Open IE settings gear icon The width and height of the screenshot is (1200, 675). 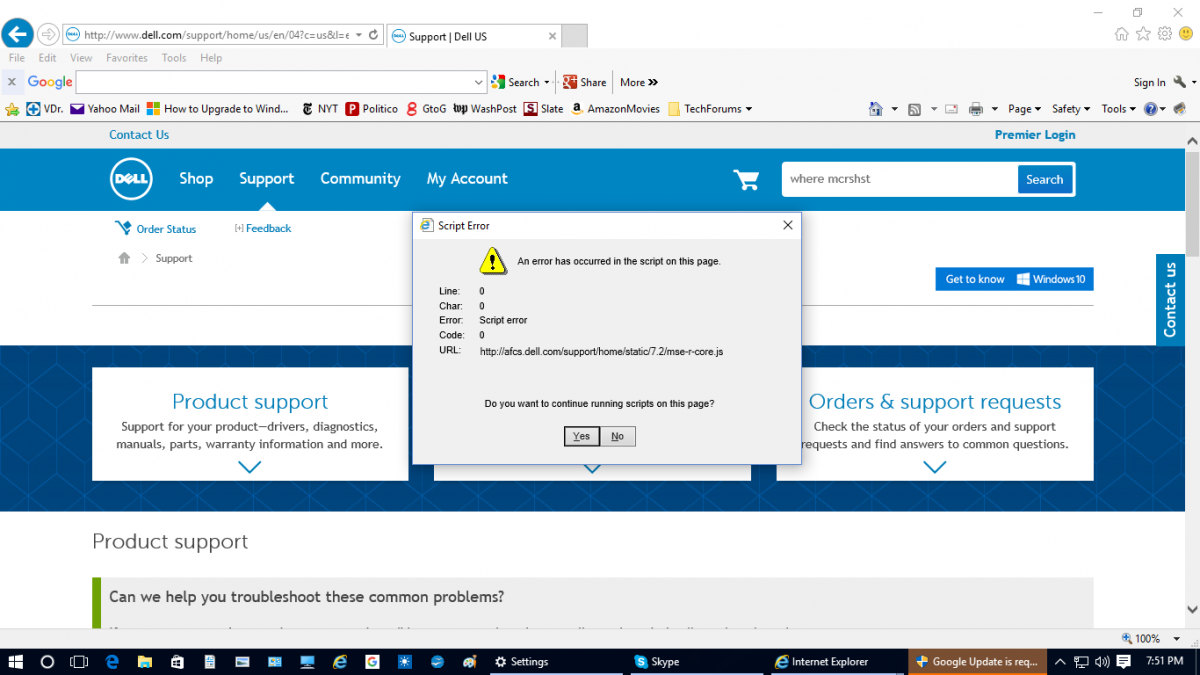click(x=1165, y=33)
